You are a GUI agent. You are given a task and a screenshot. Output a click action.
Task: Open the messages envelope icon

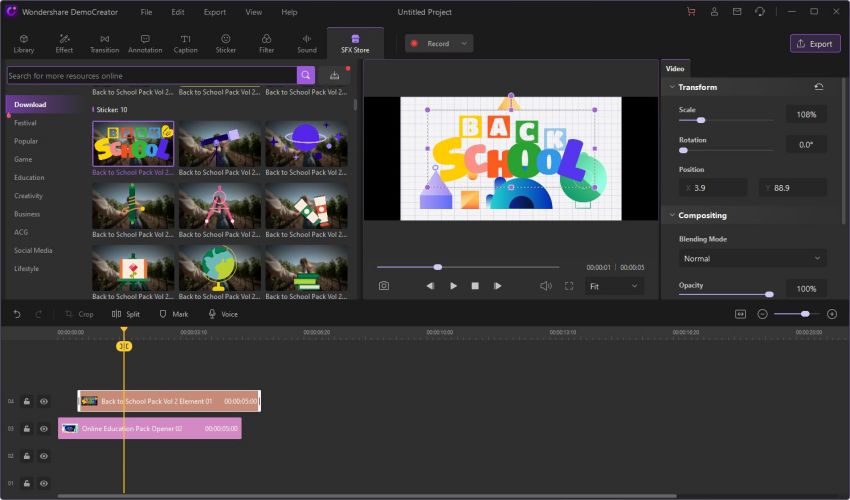point(737,11)
